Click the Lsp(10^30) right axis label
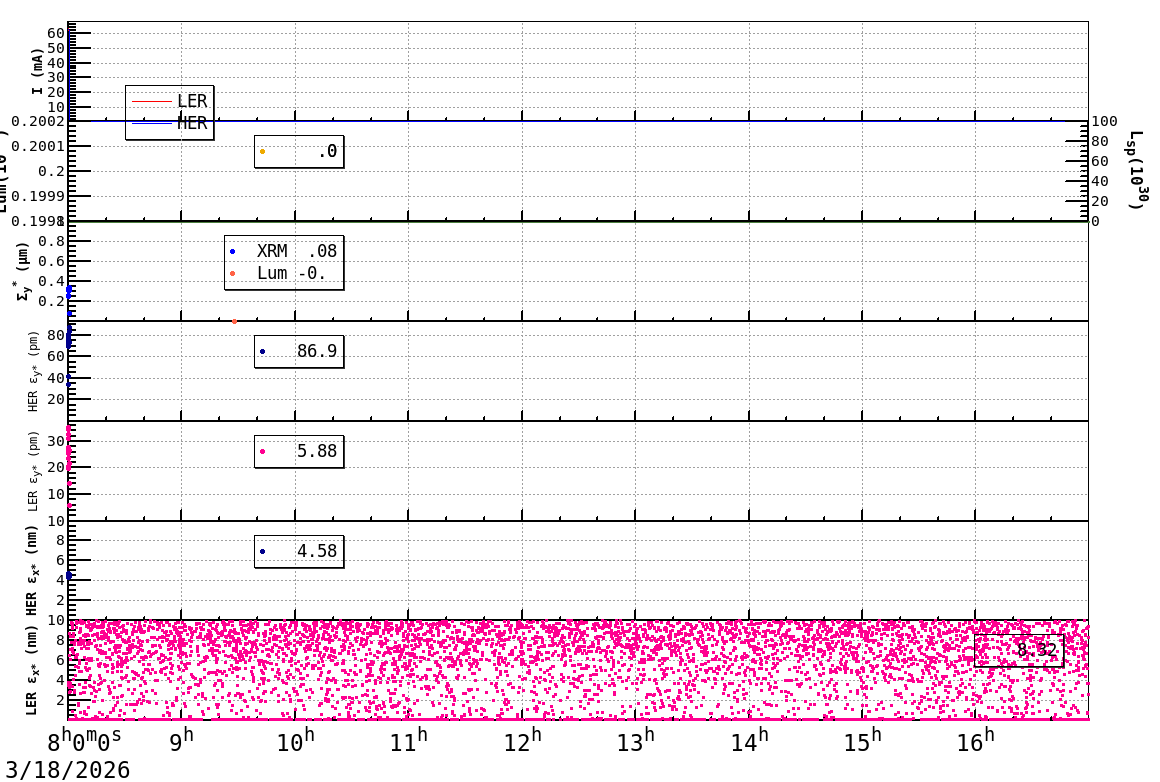1160x782 pixels. 1138,170
